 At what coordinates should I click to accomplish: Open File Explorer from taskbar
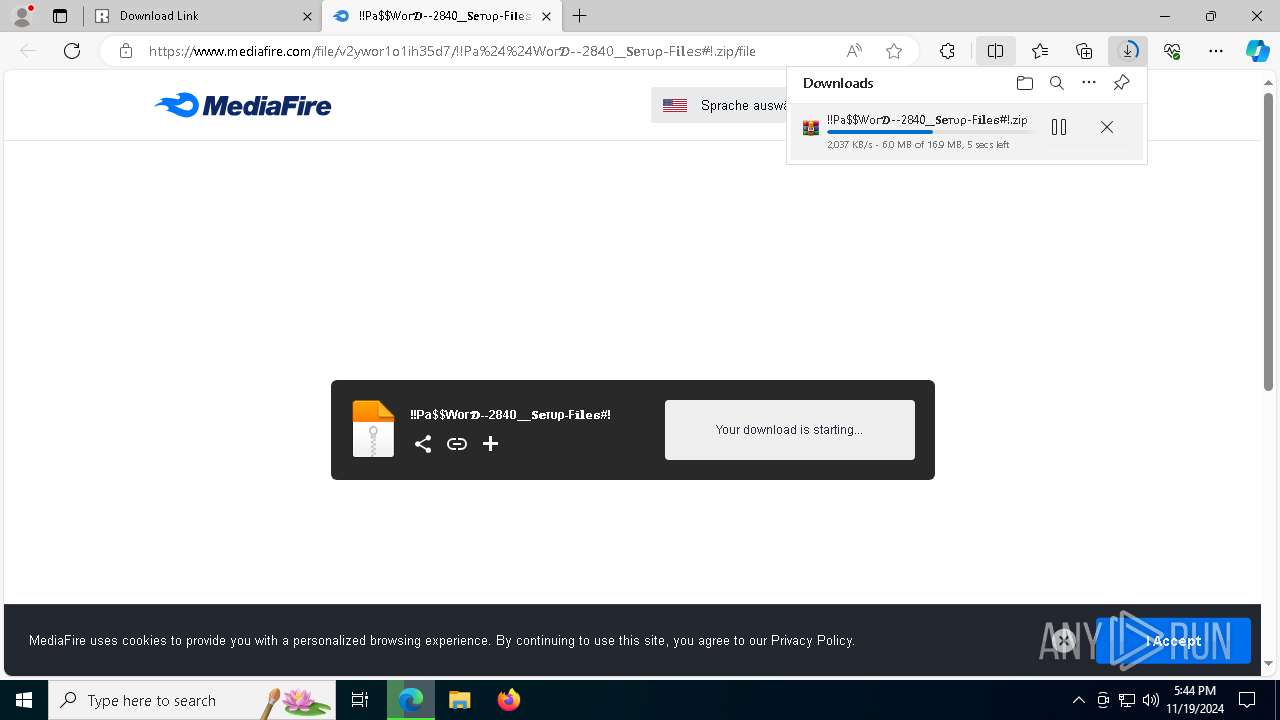click(x=459, y=700)
